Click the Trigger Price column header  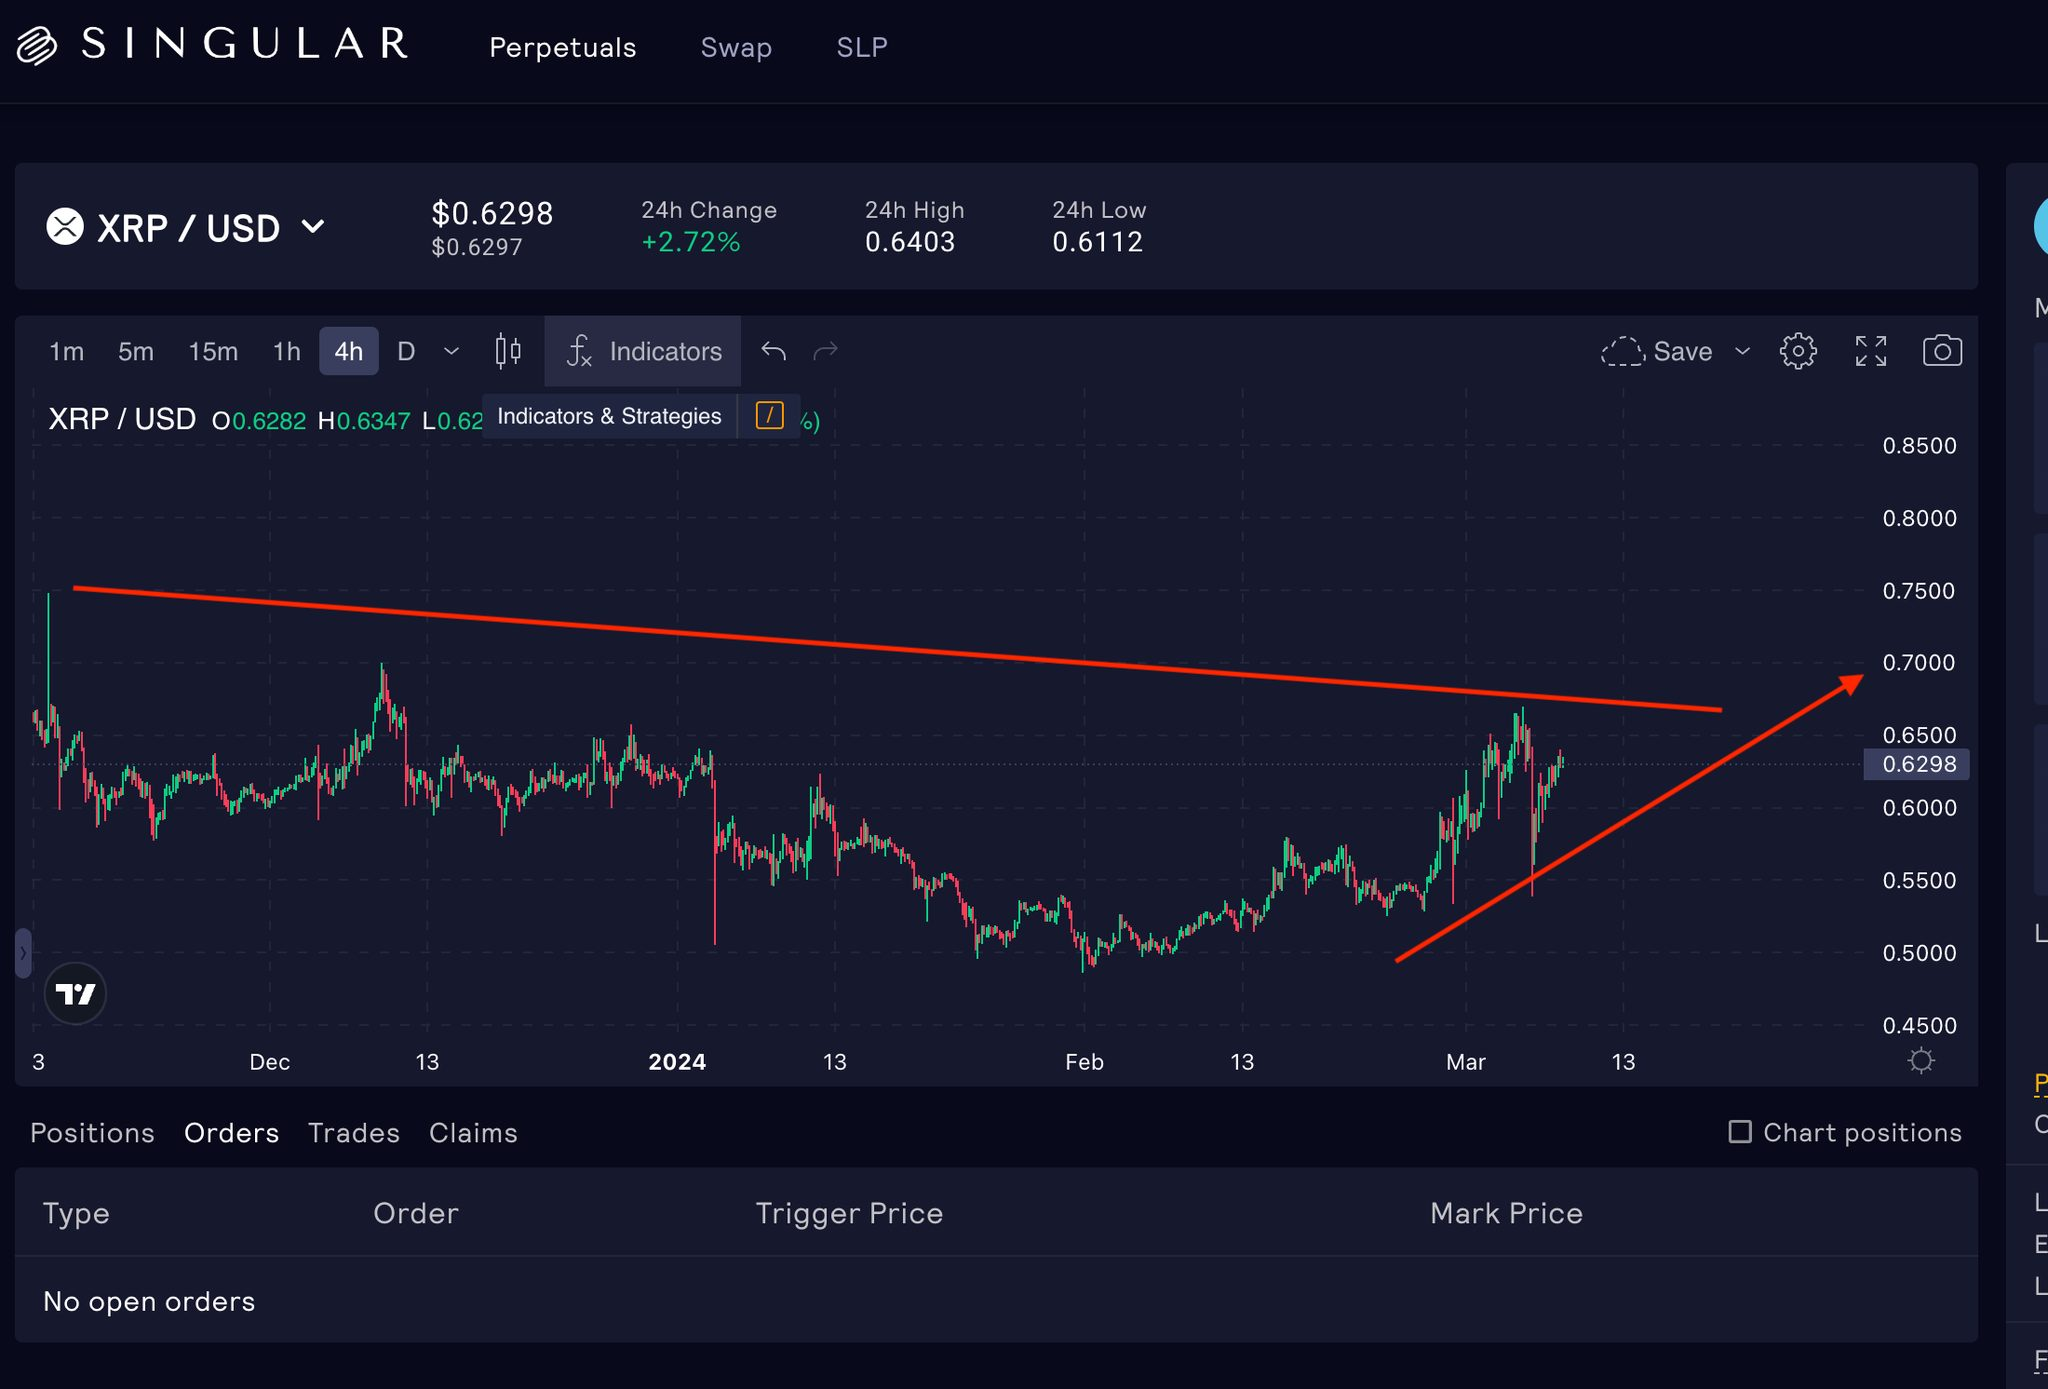tap(849, 1213)
